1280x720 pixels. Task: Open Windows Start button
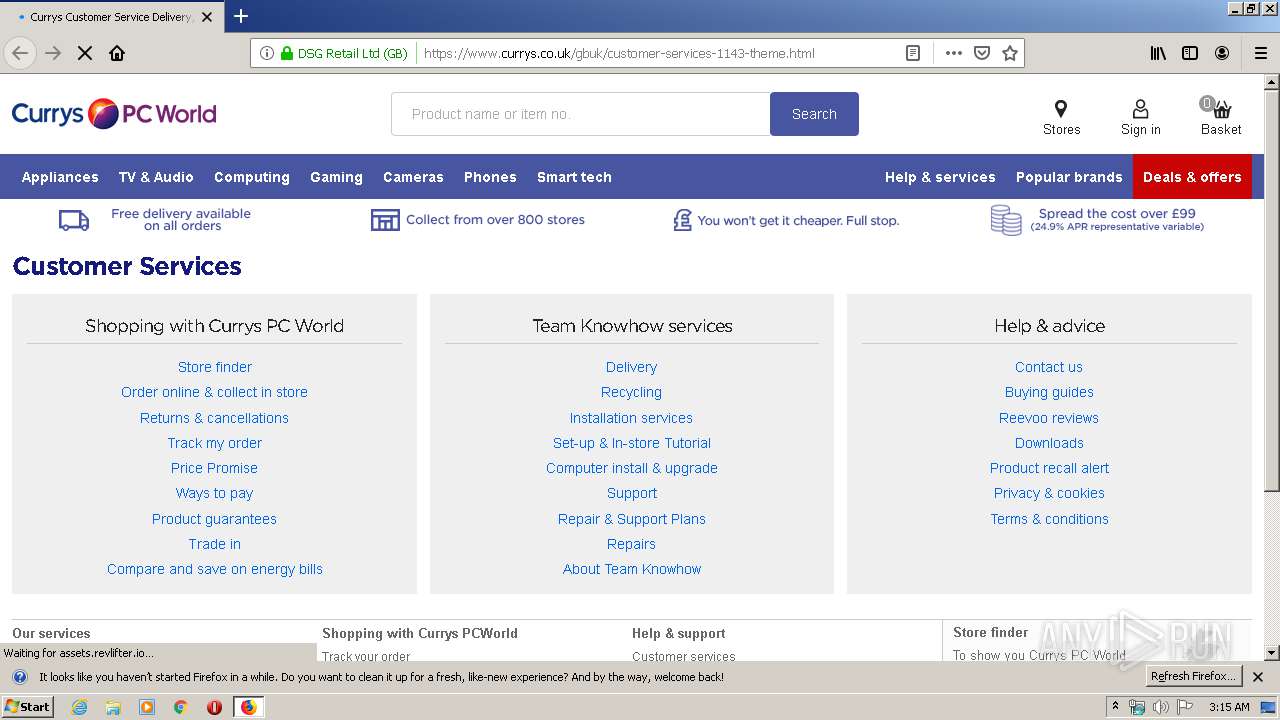pyautogui.click(x=27, y=706)
